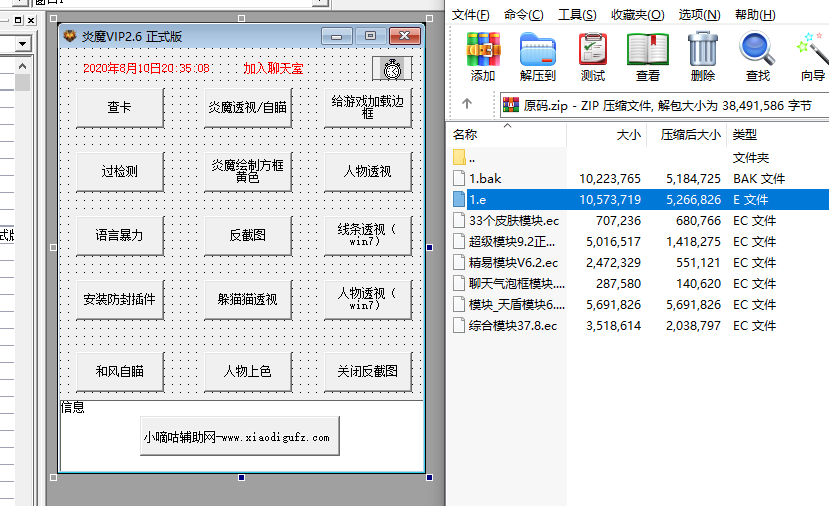Click the 小嘀咕辅助网 www.xiaodigufz.com button

(240, 436)
